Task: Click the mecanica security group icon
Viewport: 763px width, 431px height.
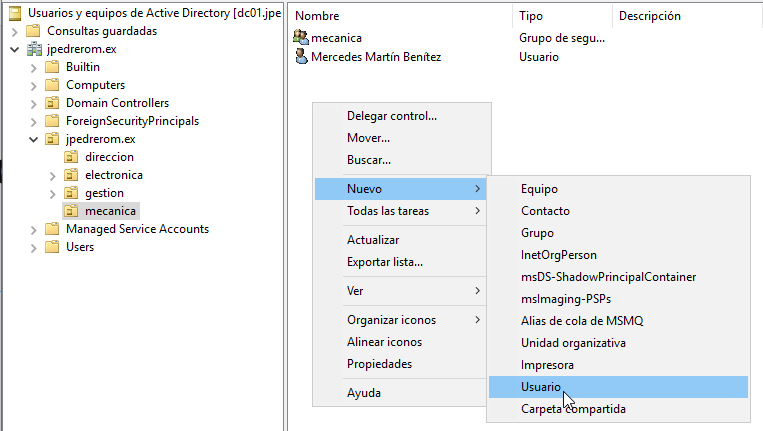Action: coord(301,38)
